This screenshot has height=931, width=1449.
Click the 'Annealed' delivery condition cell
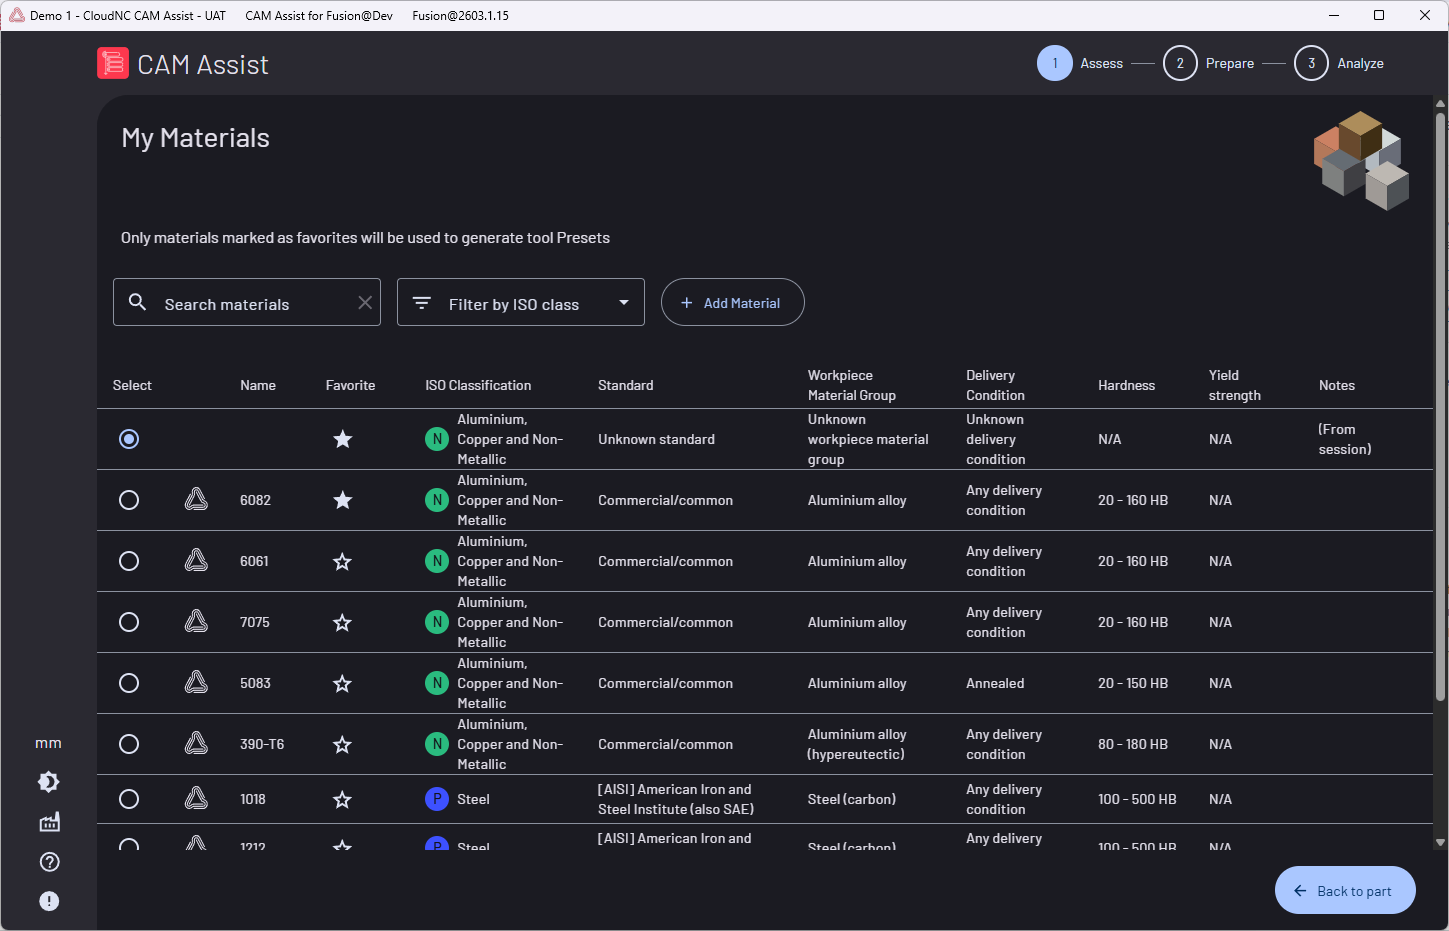[995, 683]
